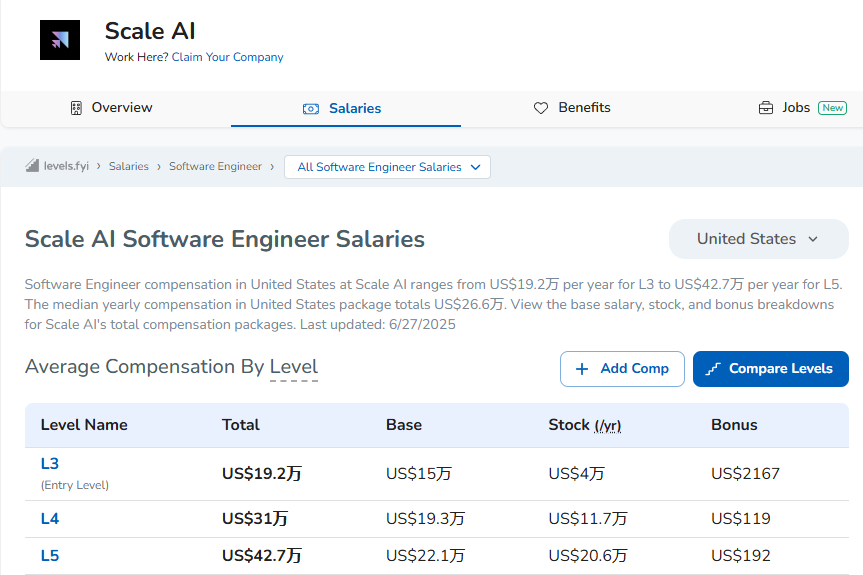Click the Base column header
Viewport: 863px width, 575px height.
(404, 425)
